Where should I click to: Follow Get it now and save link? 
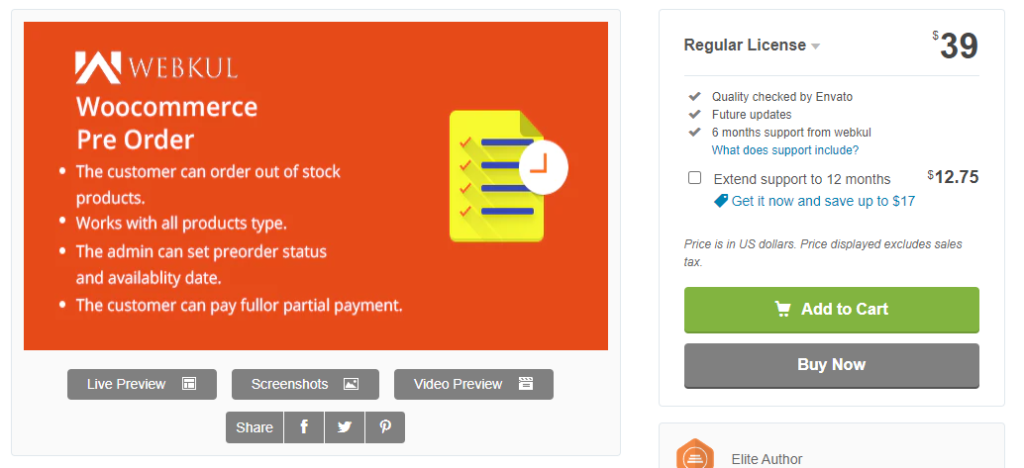coord(823,201)
